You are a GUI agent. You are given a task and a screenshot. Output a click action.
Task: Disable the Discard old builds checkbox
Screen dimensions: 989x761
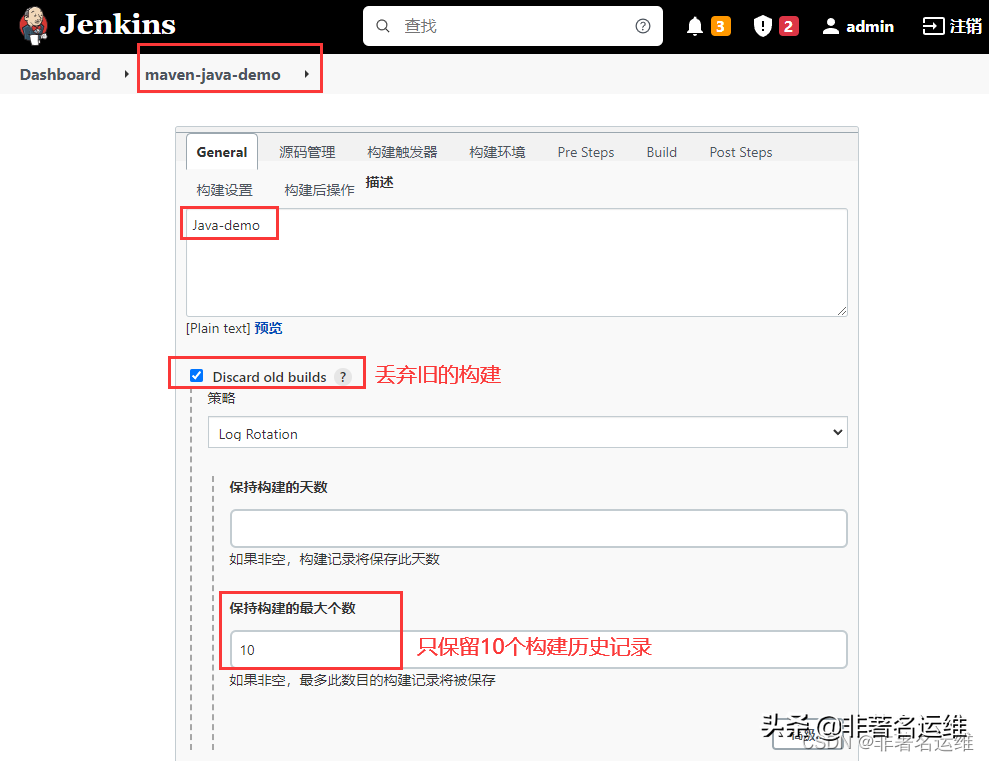pos(197,376)
